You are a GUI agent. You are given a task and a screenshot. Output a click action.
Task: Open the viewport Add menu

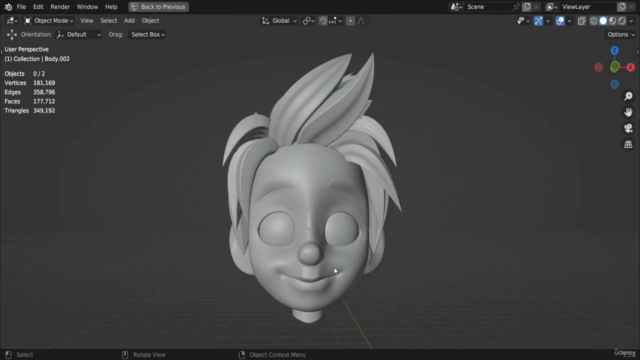pyautogui.click(x=129, y=21)
